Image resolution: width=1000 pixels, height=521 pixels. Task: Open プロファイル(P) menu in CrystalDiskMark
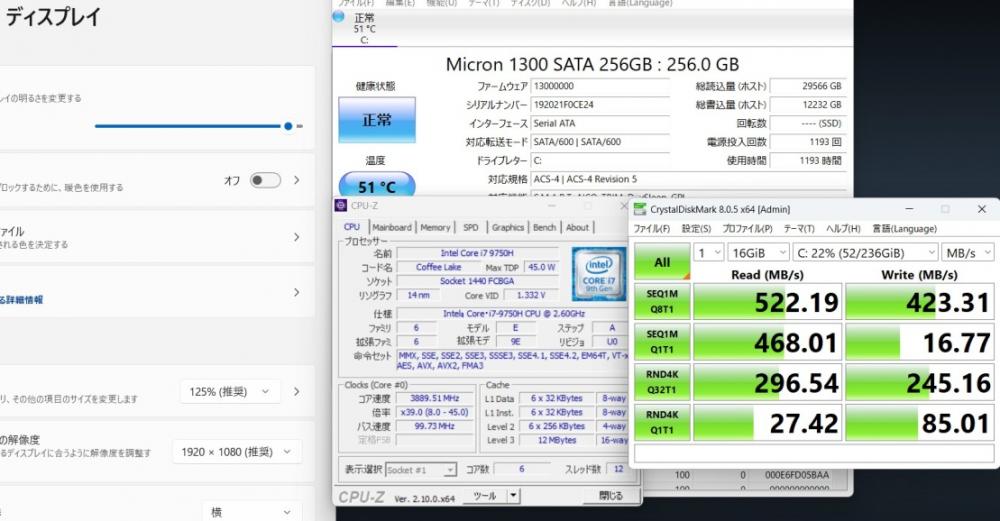(x=747, y=229)
